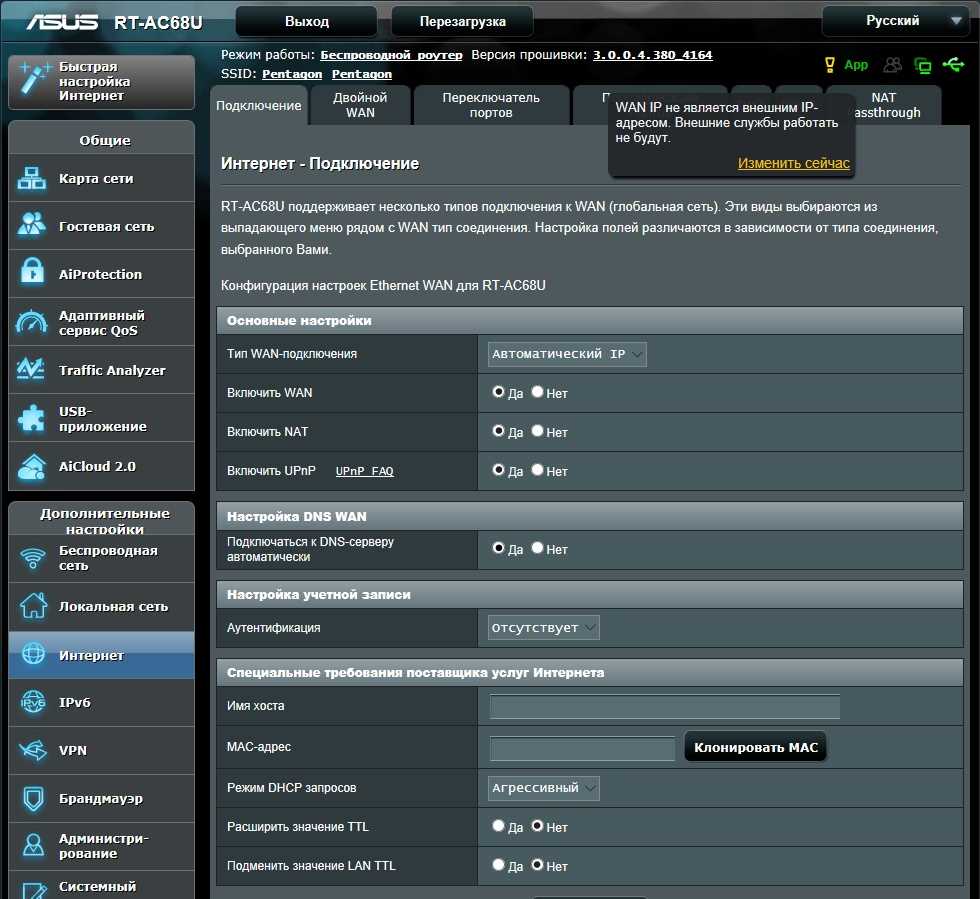The width and height of the screenshot is (980, 899).
Task: Click the Системный журнал pencil icon
Action: point(34,890)
